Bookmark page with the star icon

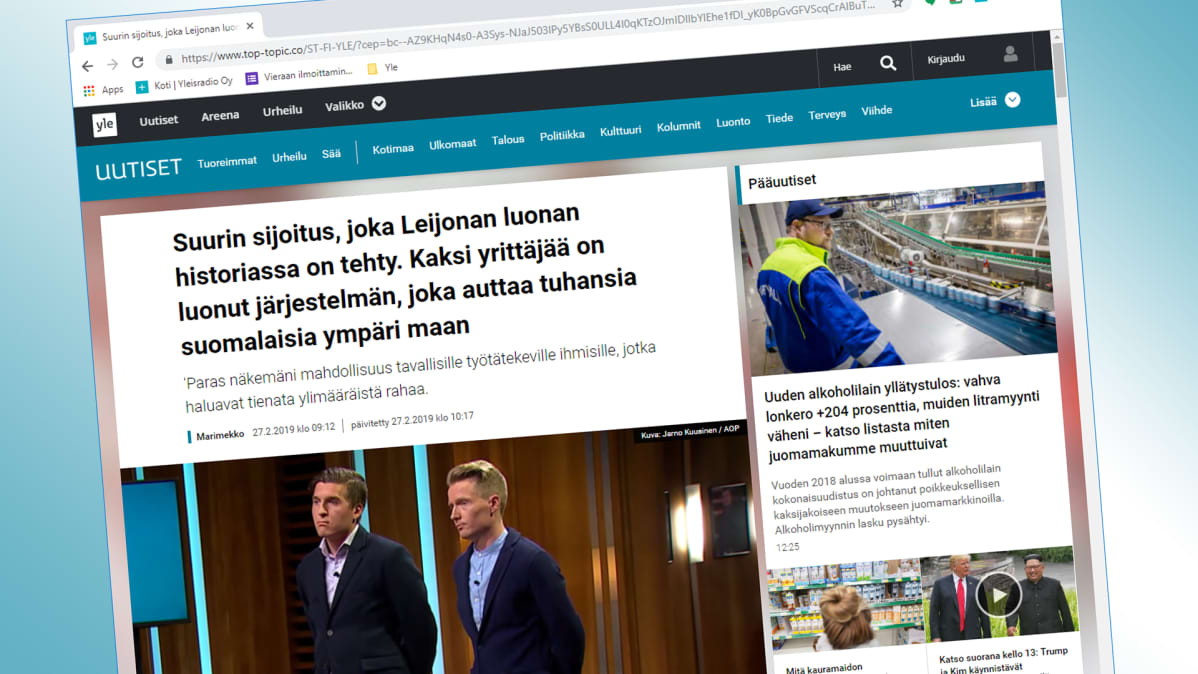coord(898,4)
